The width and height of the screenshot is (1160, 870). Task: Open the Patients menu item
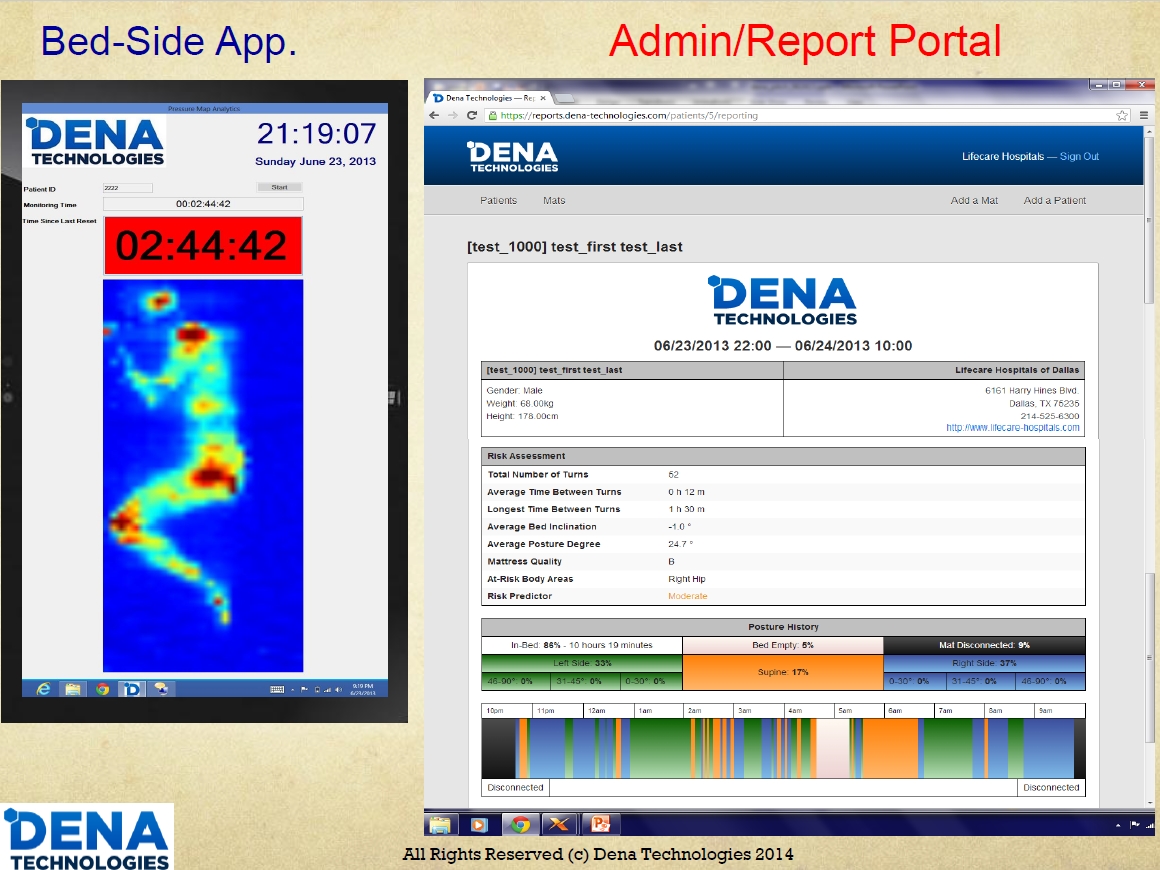[499, 200]
